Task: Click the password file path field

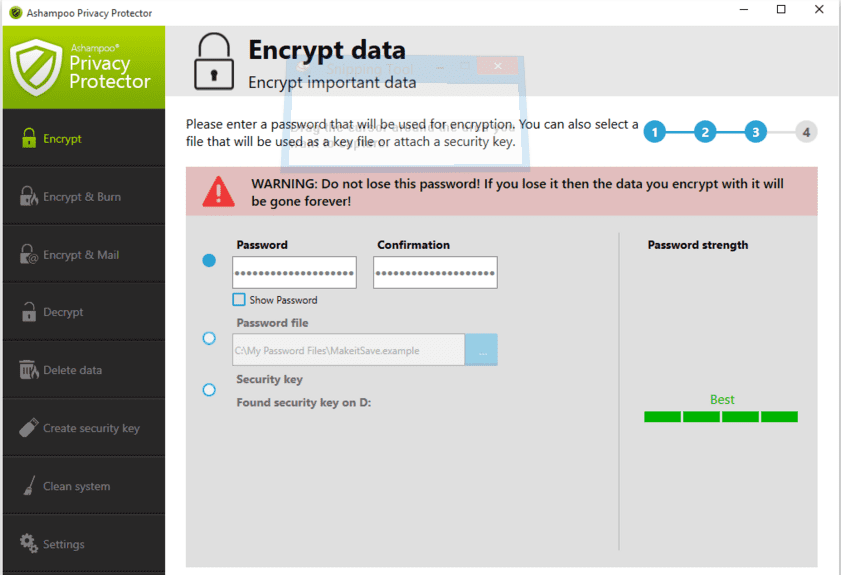Action: (349, 350)
